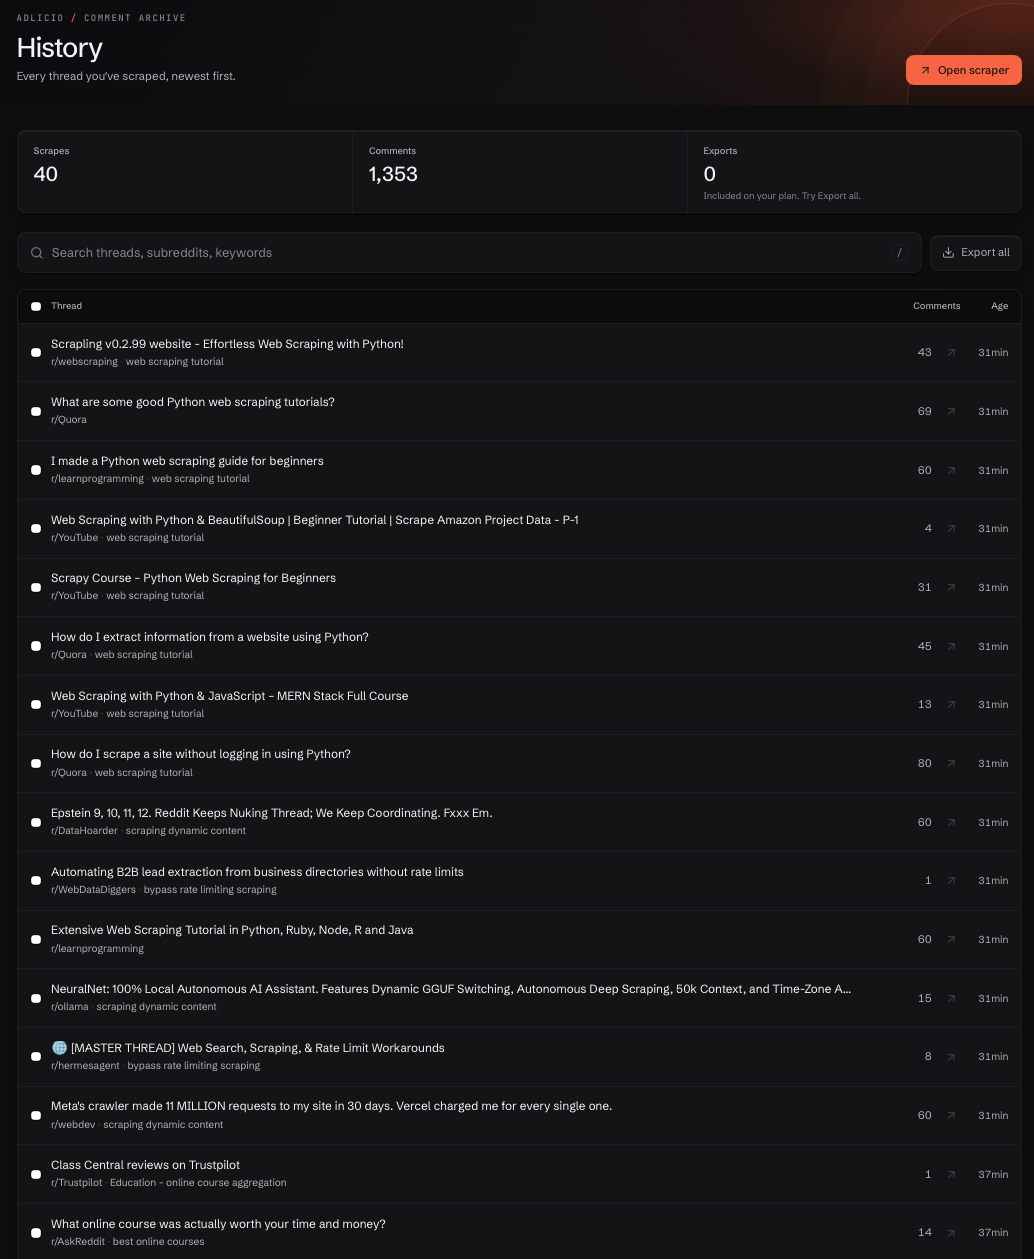1034x1259 pixels.
Task: Click the Exports stat value 0
Action: (709, 174)
